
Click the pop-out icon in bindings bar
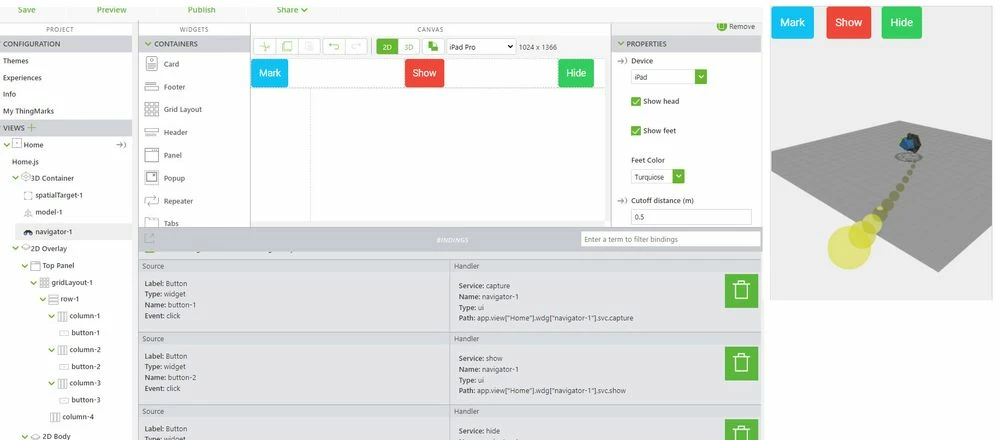150,239
